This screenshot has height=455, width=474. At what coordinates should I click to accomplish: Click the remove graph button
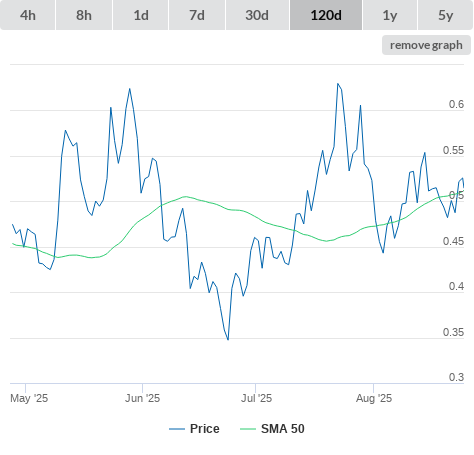pos(426,45)
